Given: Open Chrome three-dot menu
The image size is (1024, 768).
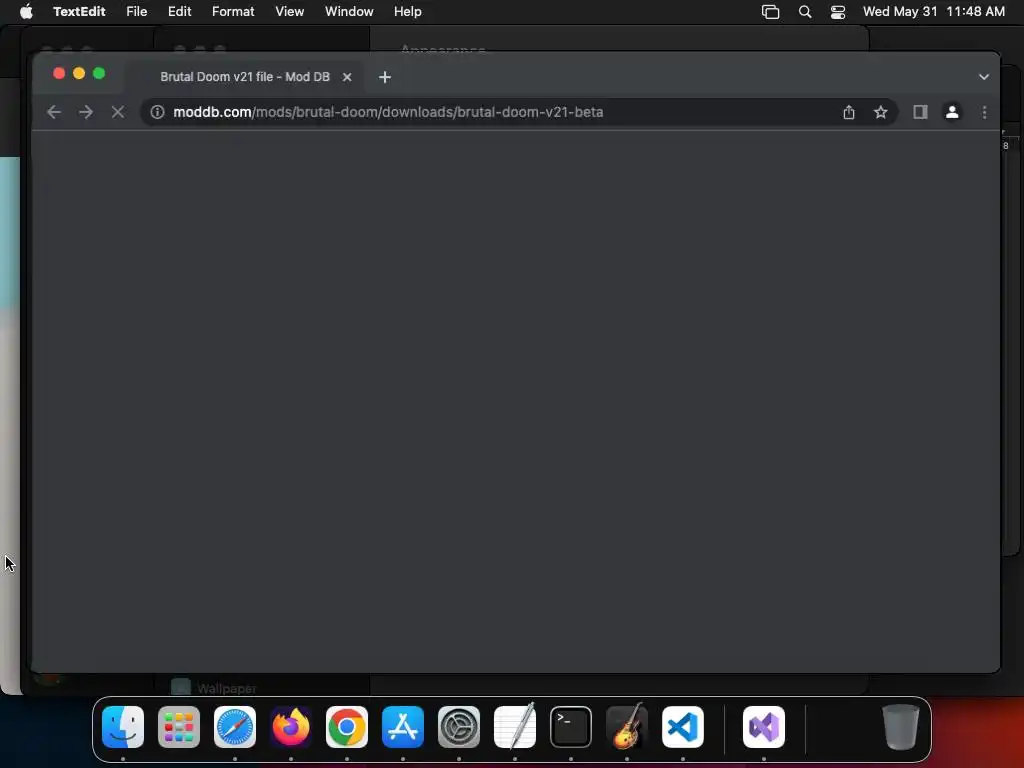Looking at the screenshot, I should coord(984,112).
